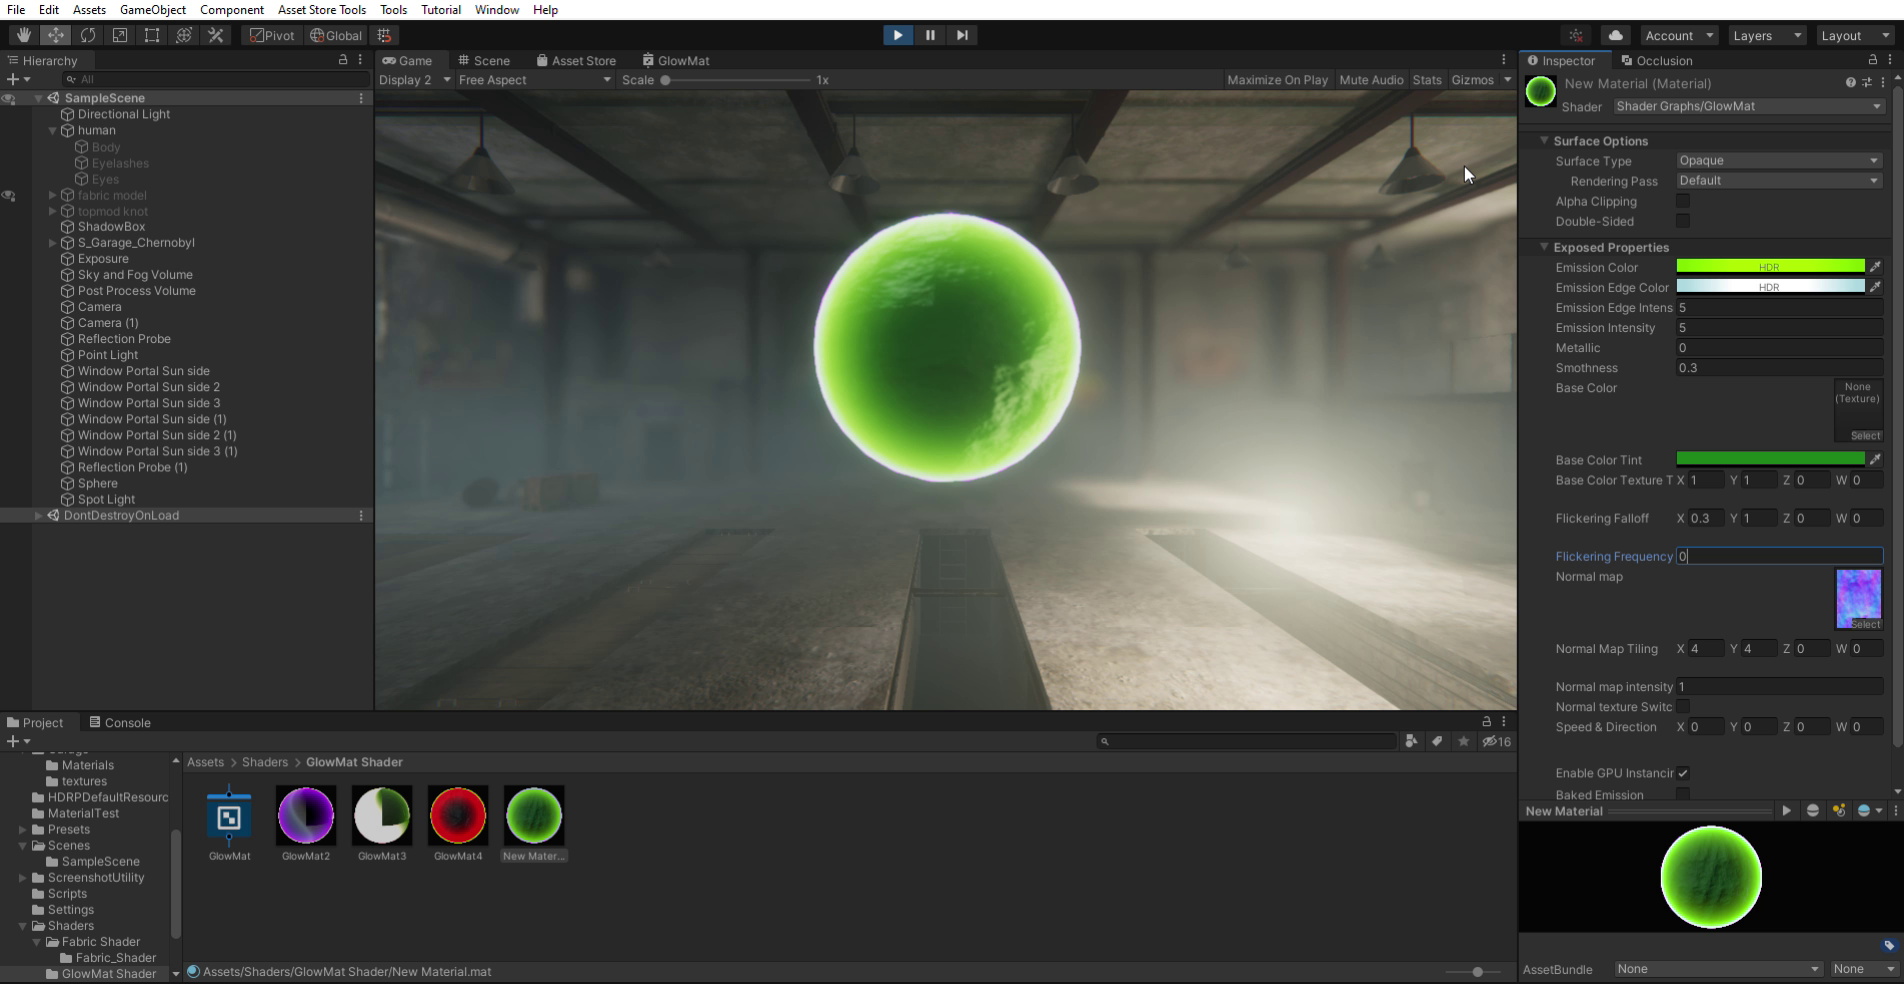This screenshot has width=1904, height=984.
Task: Open Asset Store Tools menu
Action: [321, 9]
